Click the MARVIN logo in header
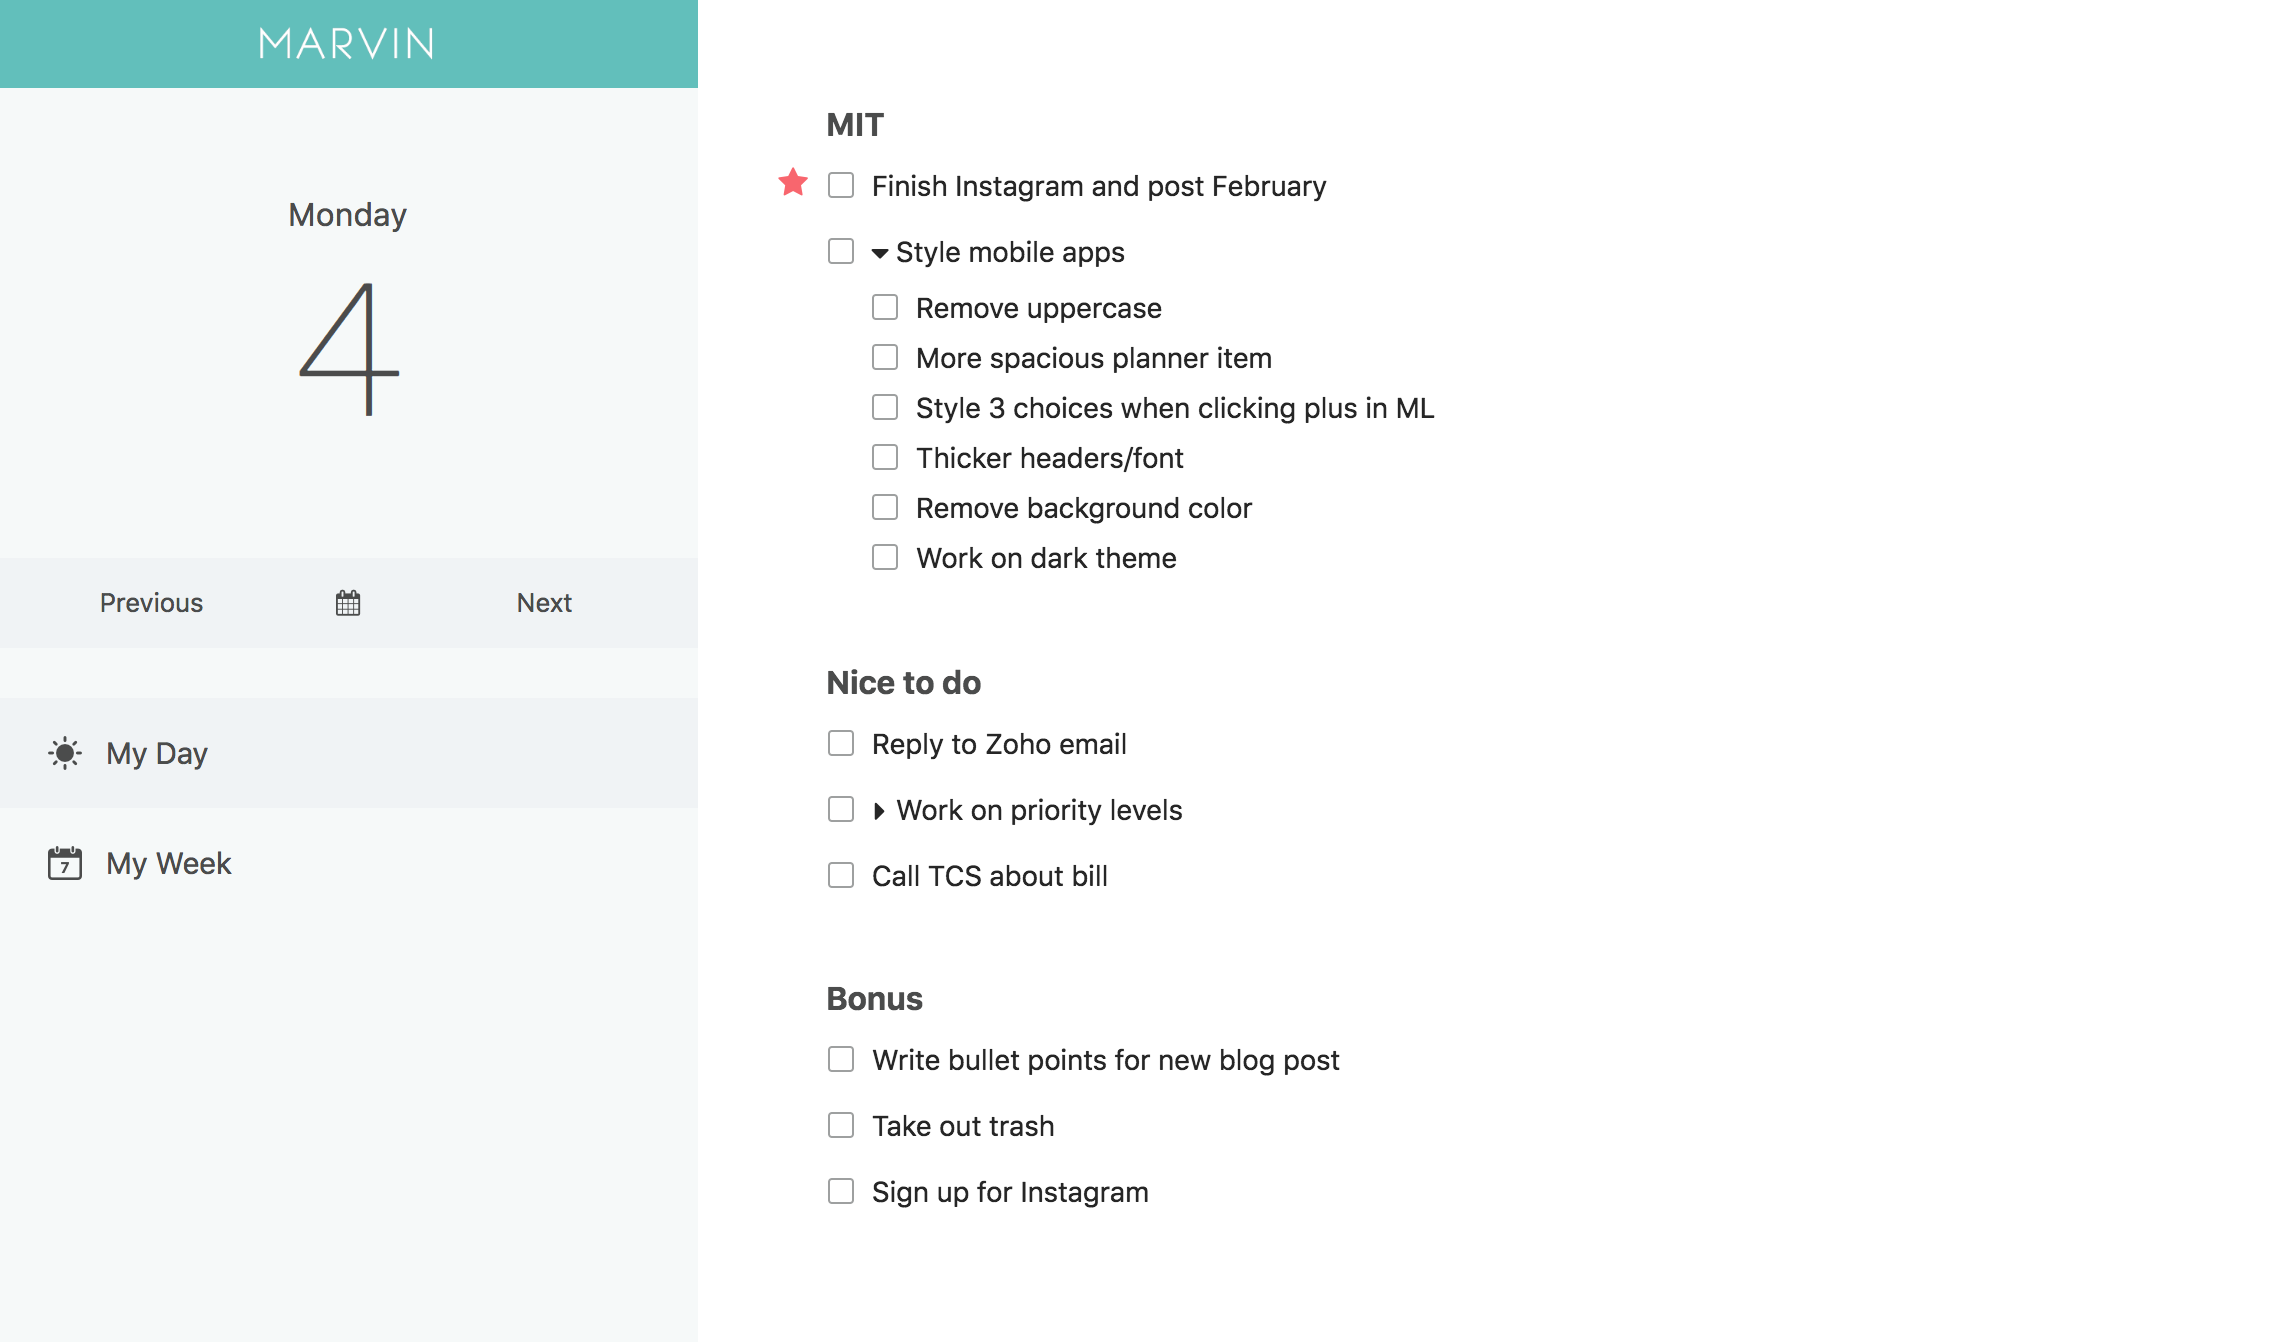The image size is (2294, 1342). (347, 43)
